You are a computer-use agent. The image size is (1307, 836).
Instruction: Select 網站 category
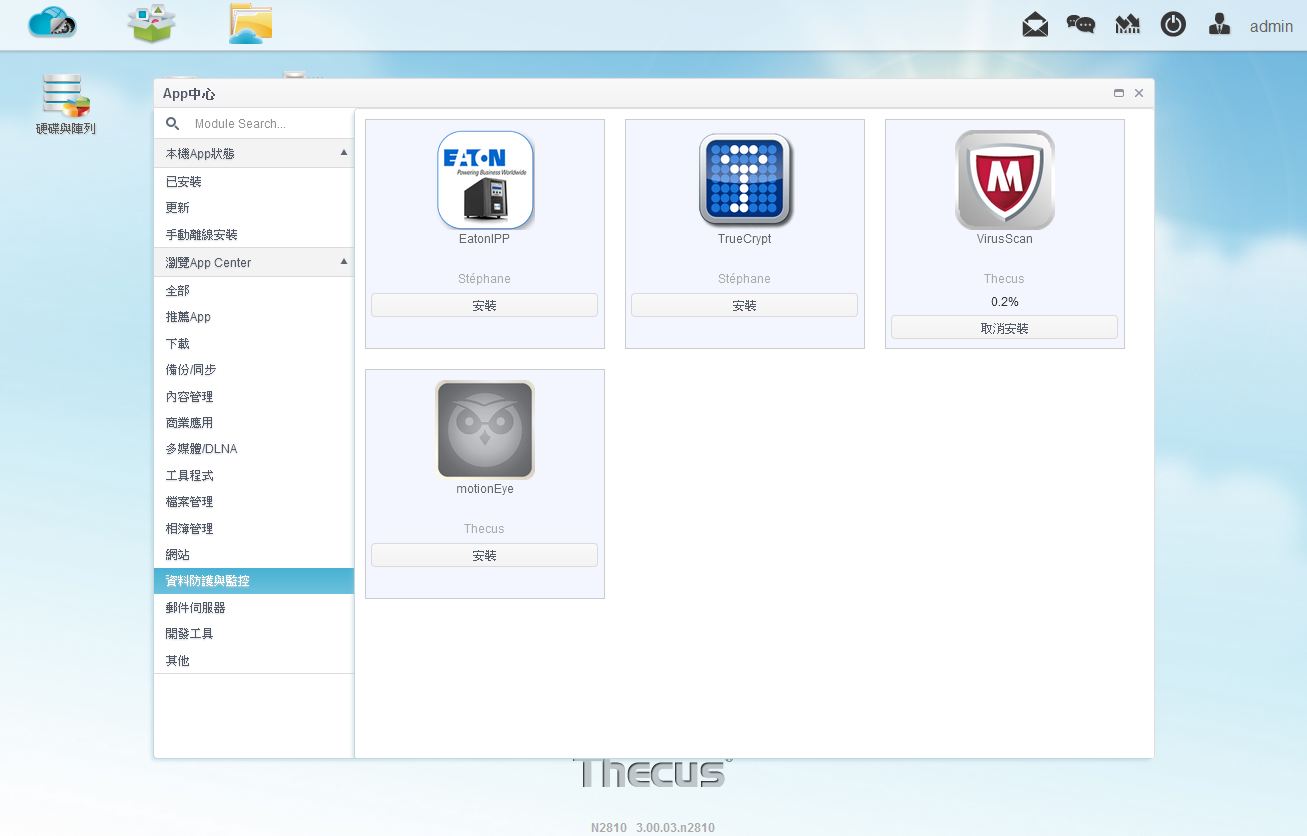point(254,555)
